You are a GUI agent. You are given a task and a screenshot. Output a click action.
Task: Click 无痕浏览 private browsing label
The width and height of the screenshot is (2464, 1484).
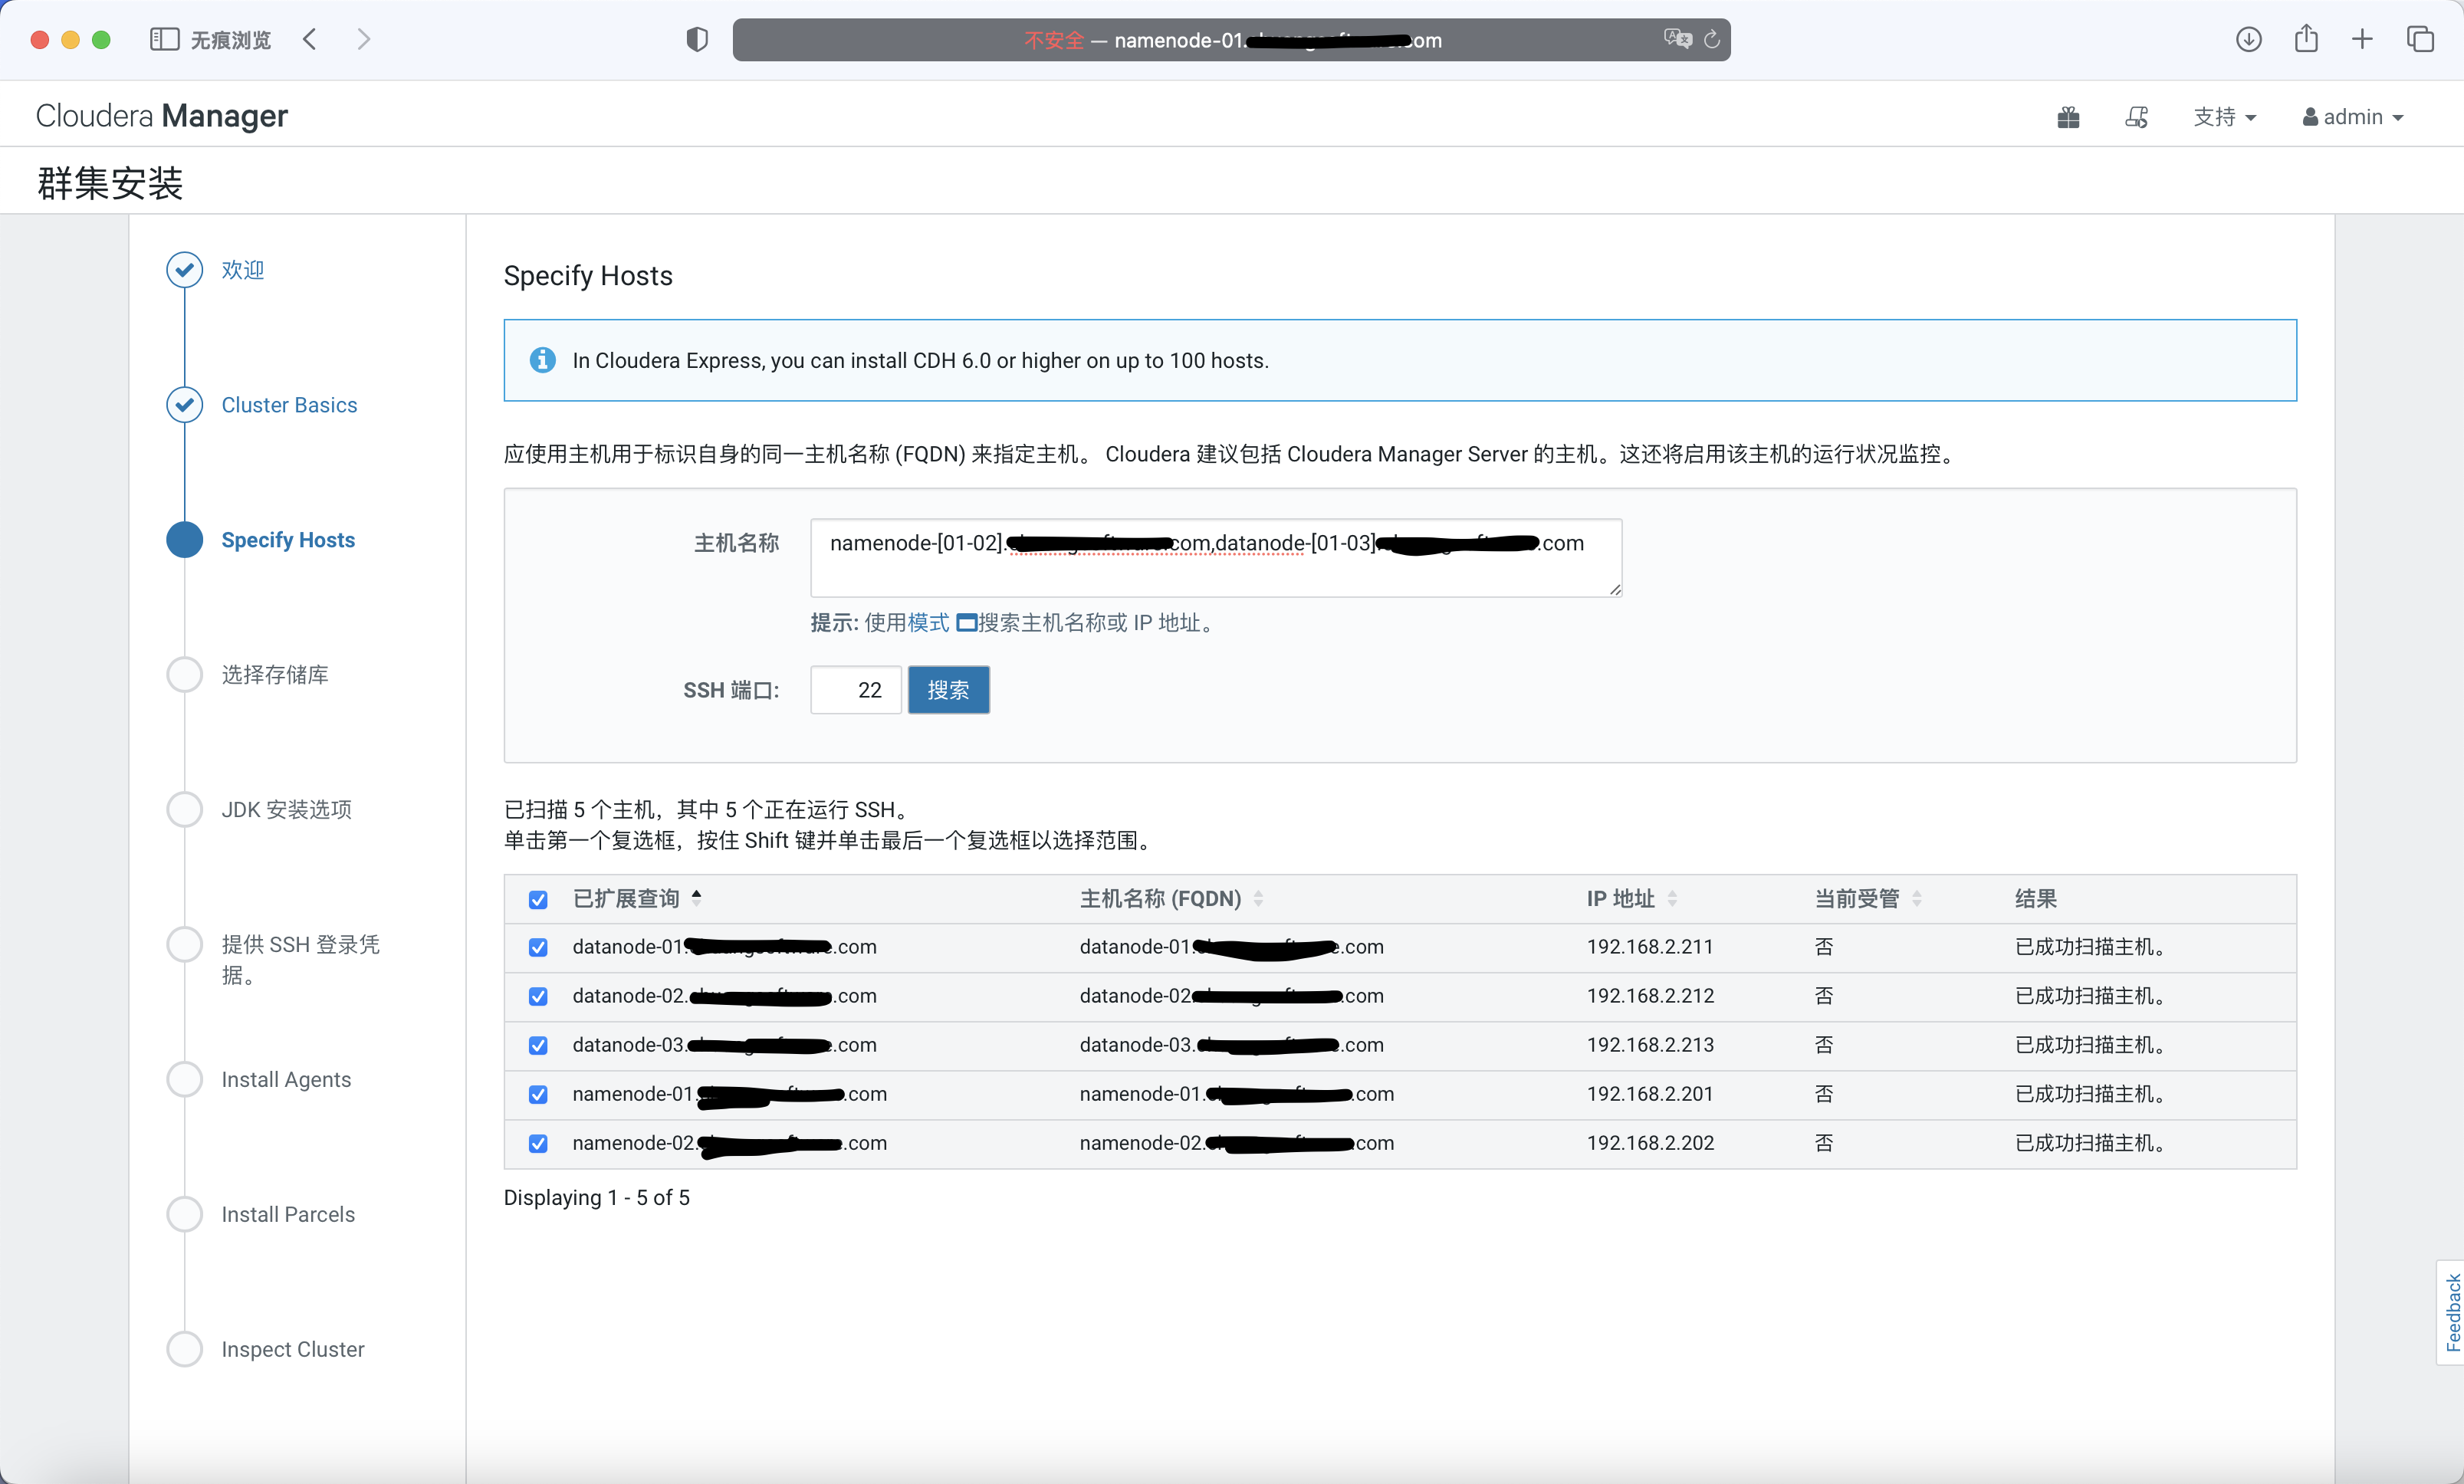point(231,40)
